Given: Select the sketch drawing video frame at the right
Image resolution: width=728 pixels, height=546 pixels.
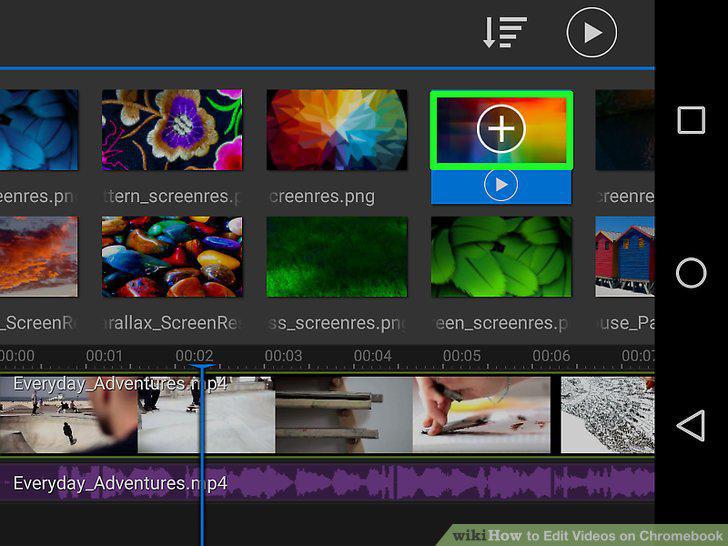Looking at the screenshot, I should (x=608, y=415).
